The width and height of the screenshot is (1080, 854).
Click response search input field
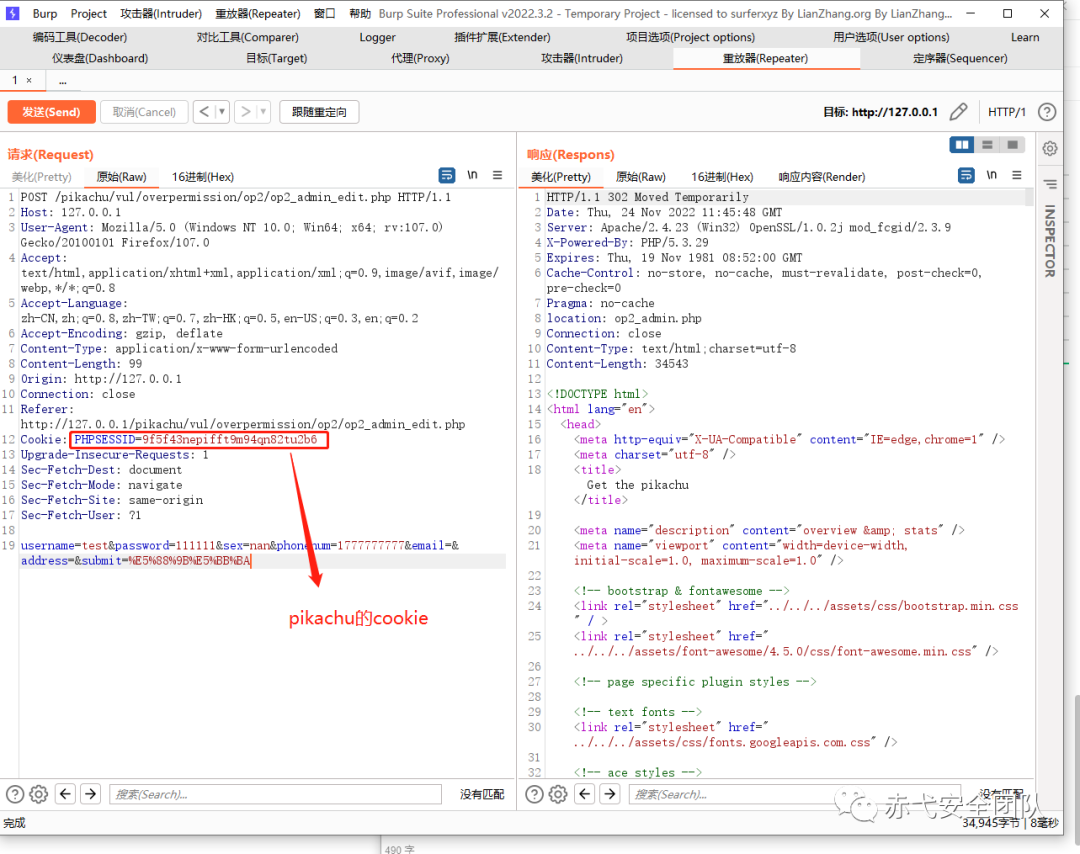795,794
